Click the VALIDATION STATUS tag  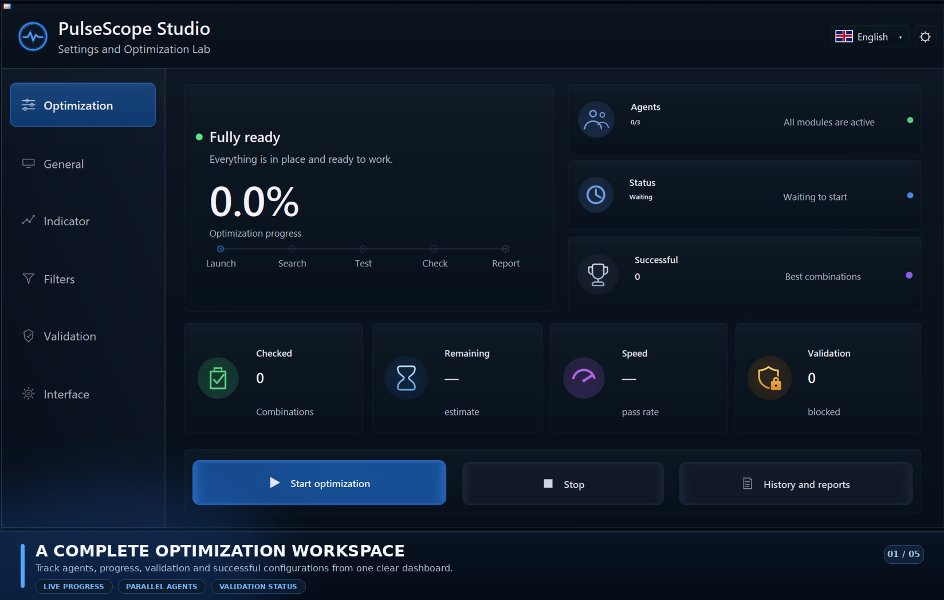258,586
